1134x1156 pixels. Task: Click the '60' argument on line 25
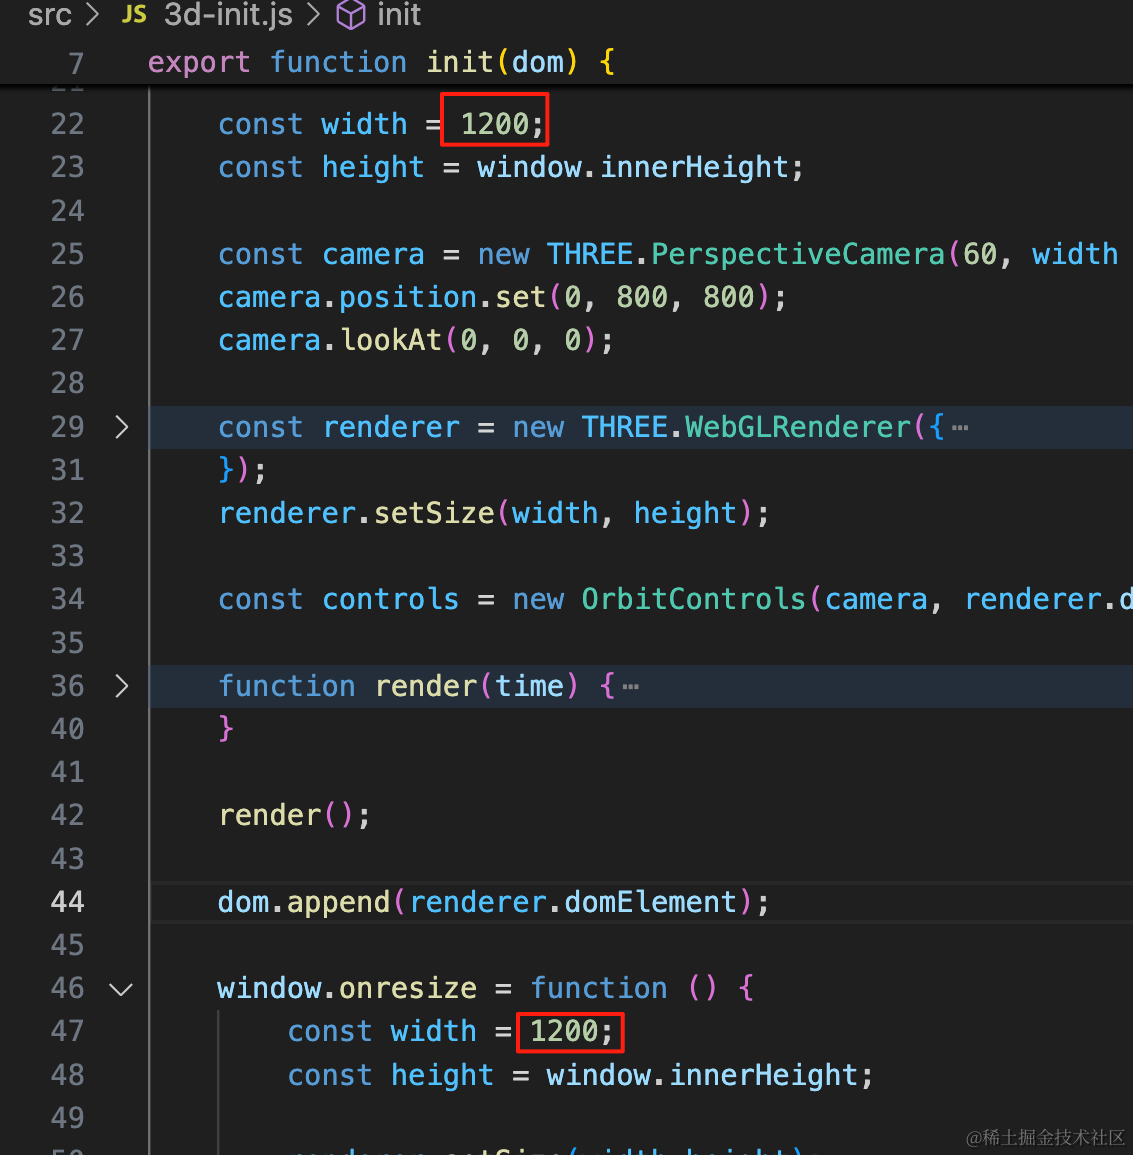click(980, 254)
